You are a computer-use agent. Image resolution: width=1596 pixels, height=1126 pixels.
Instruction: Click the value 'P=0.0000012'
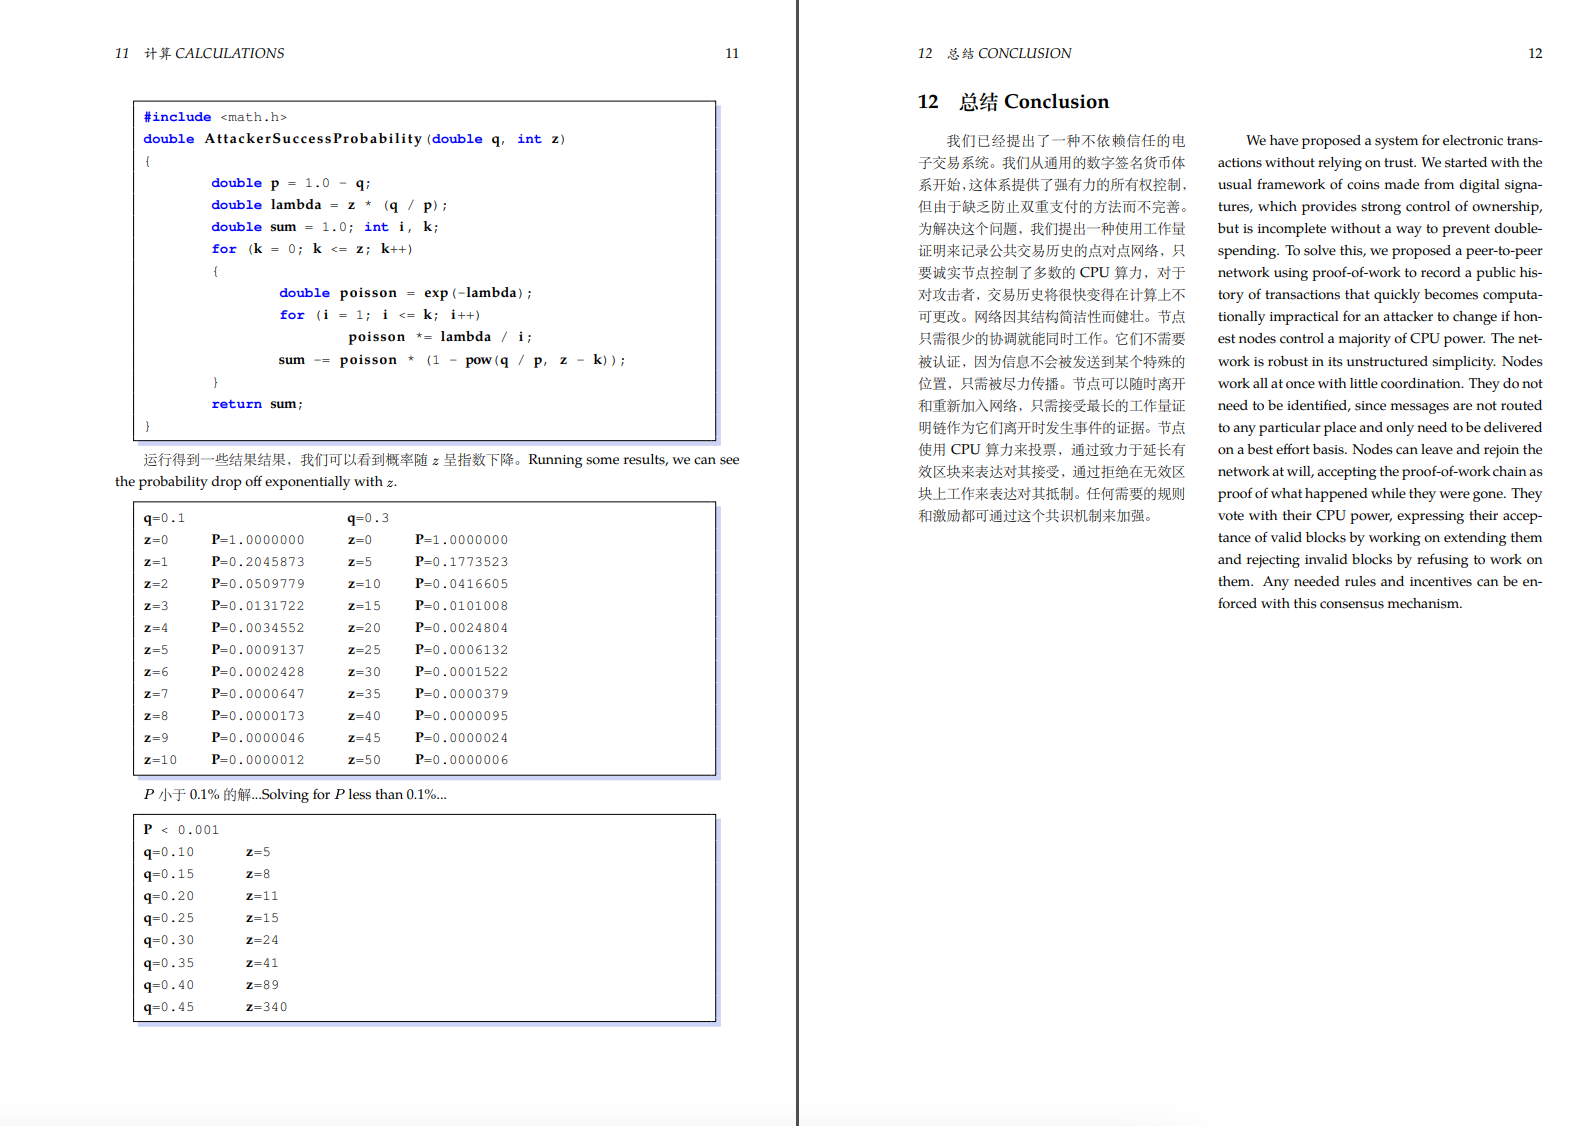tap(258, 760)
